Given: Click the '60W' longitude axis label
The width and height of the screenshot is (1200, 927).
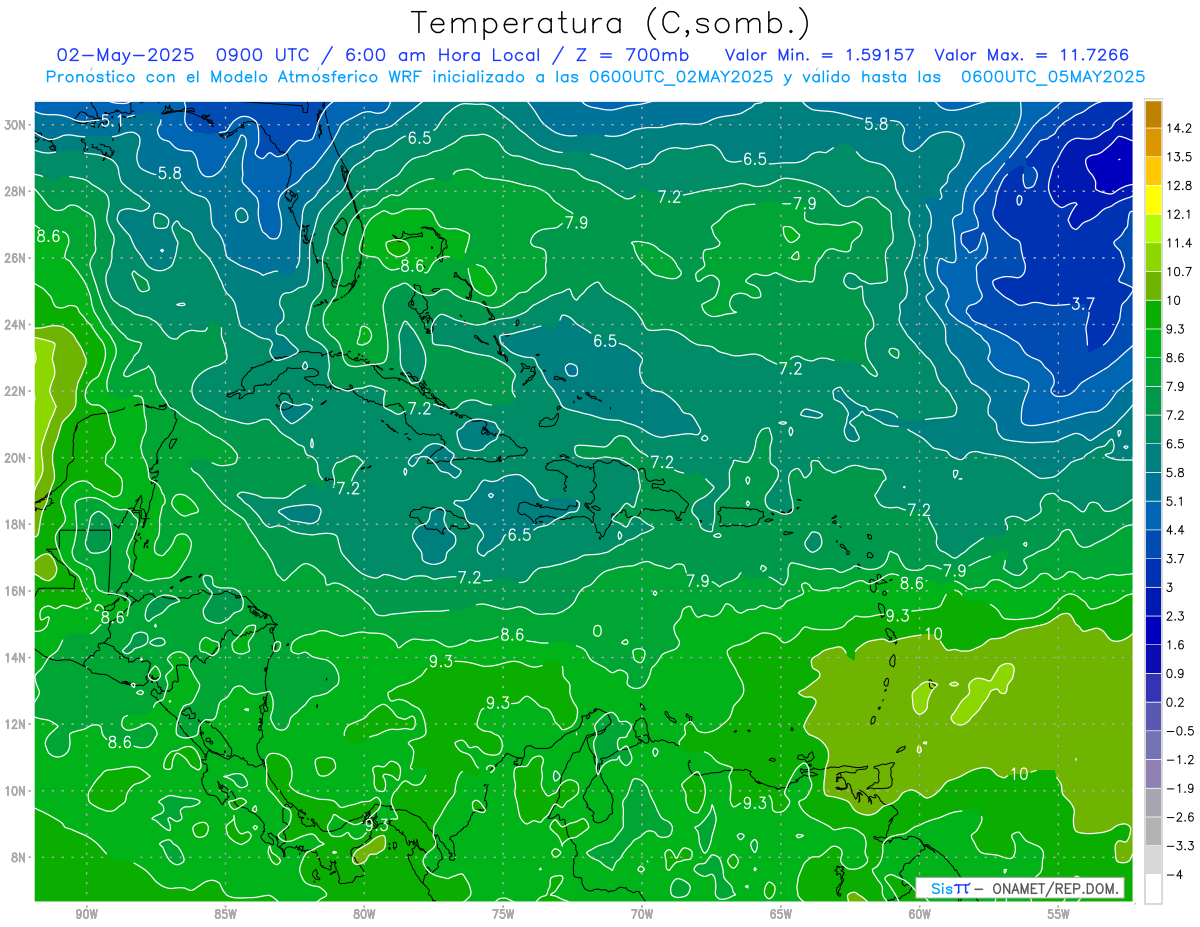Looking at the screenshot, I should click(x=920, y=913).
